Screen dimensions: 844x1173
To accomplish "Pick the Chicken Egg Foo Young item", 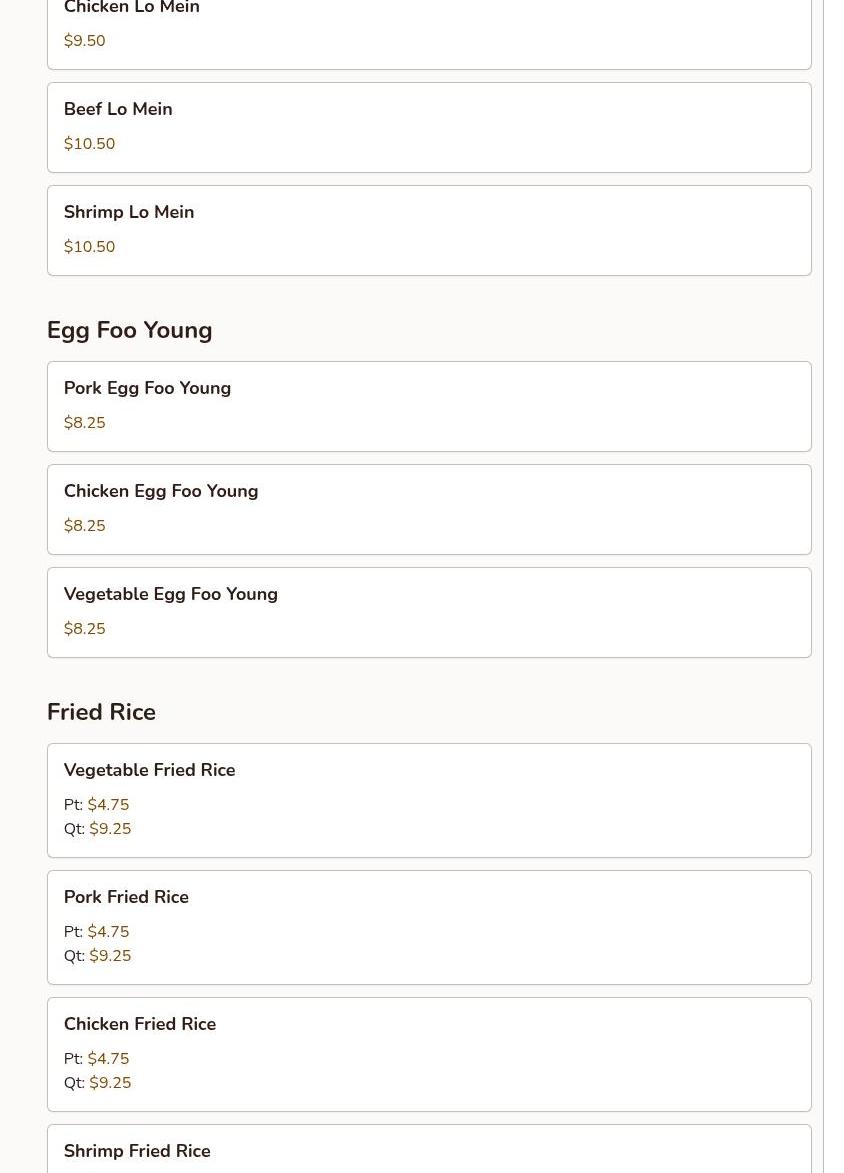I will click(x=161, y=491).
